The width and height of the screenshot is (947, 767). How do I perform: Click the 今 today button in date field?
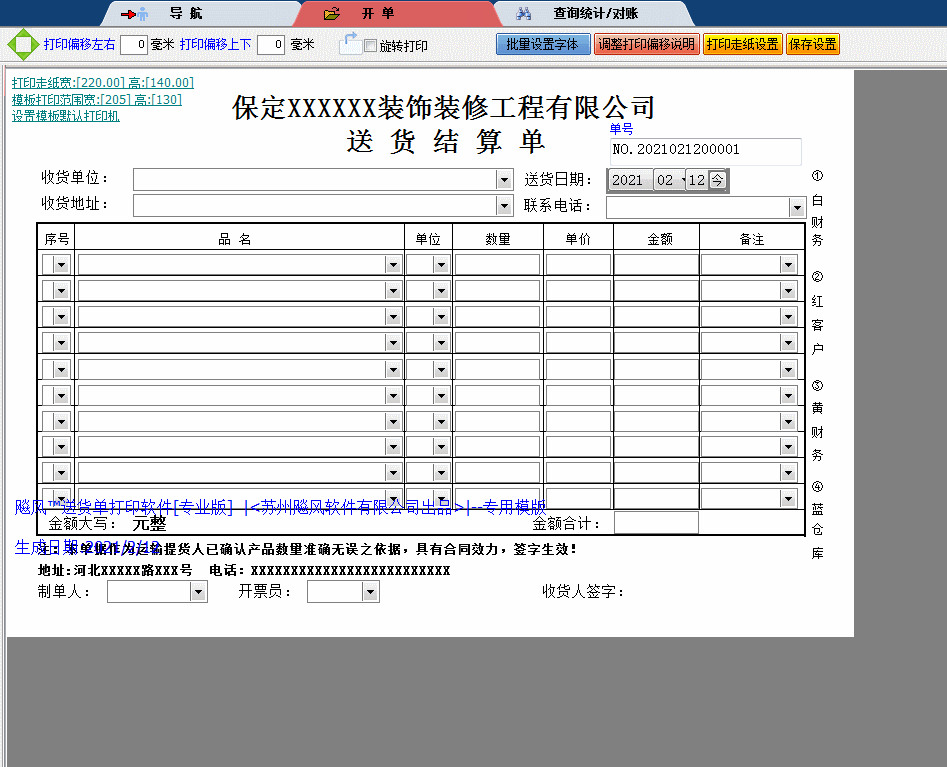click(717, 180)
